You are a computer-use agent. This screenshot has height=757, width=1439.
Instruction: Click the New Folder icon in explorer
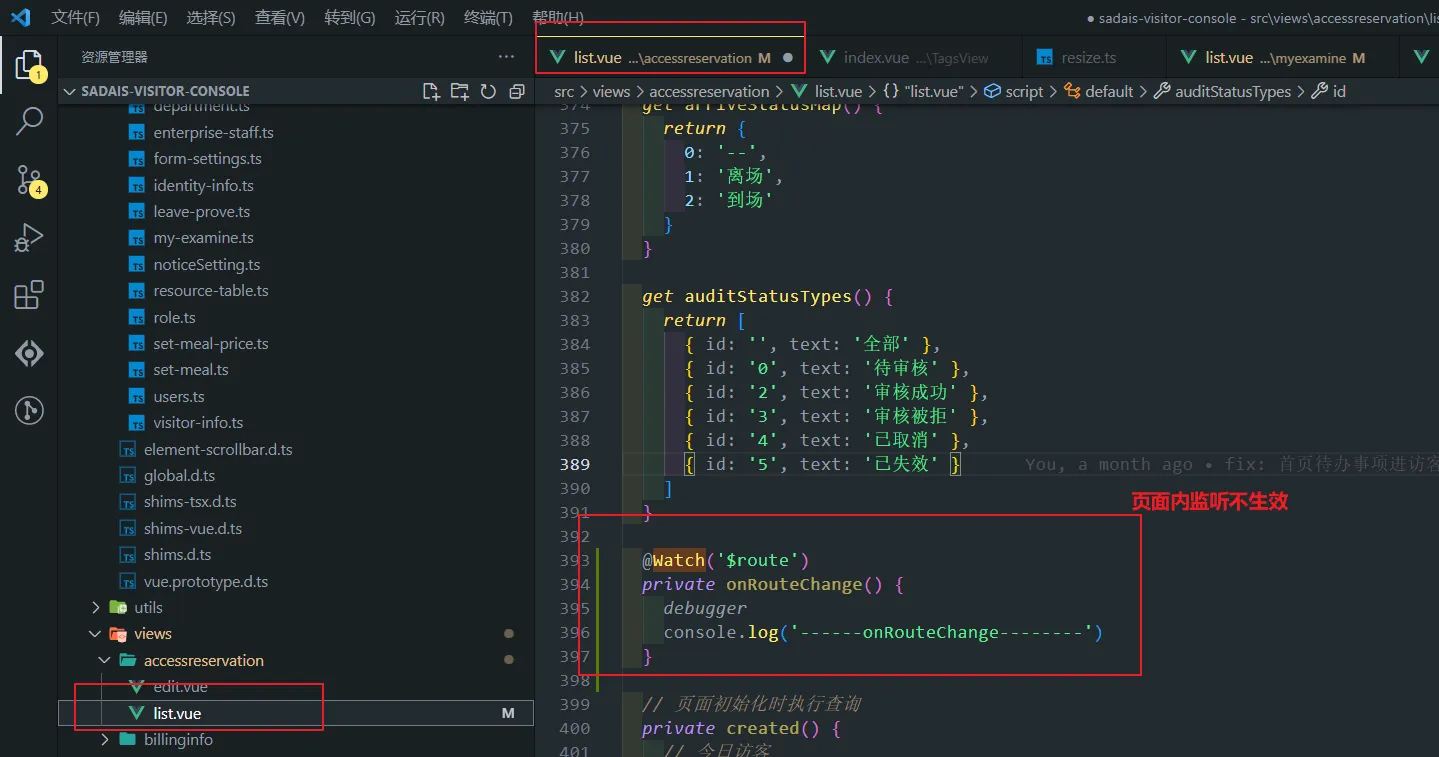click(x=459, y=91)
